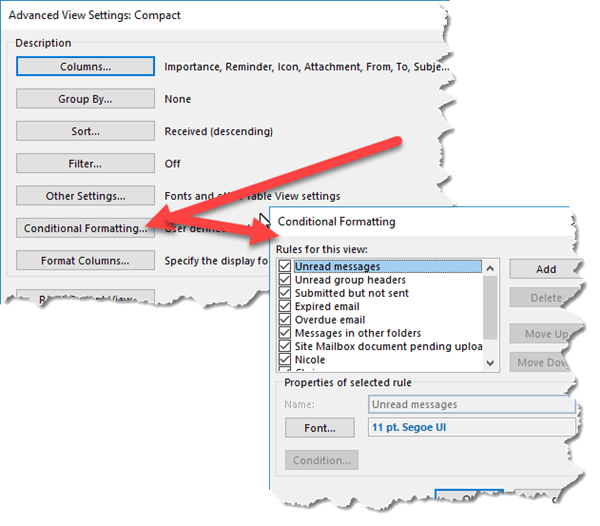Click the Received (descending) sort description

(x=218, y=131)
